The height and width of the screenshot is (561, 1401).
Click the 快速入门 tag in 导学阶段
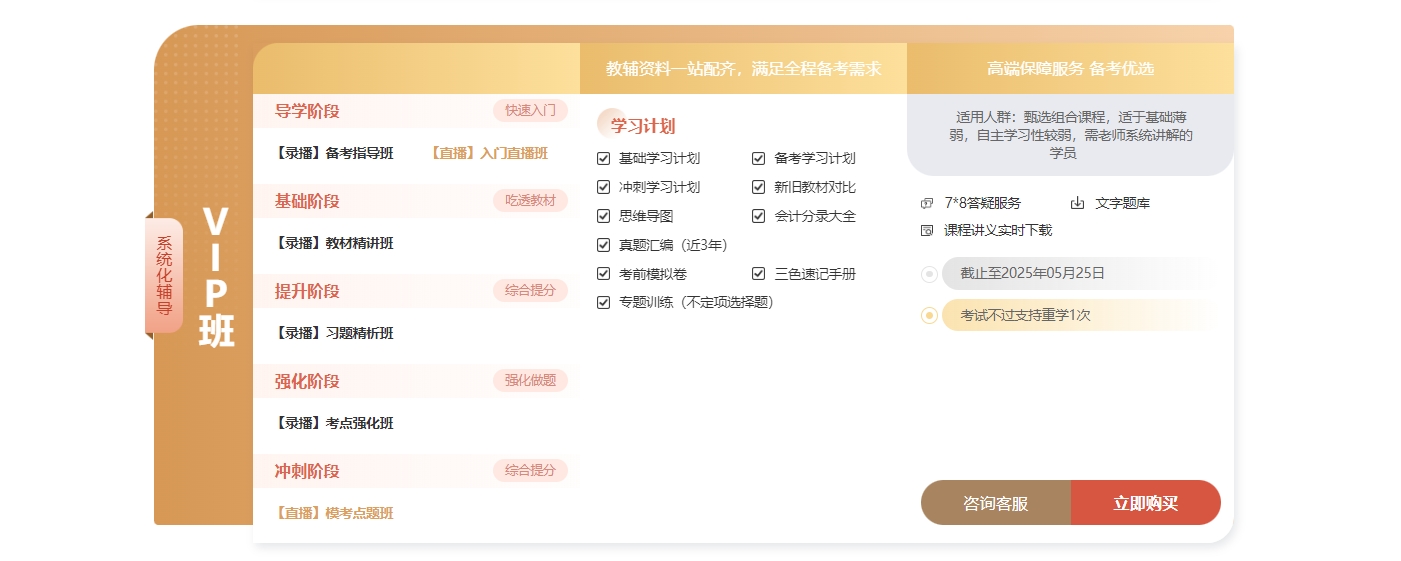[530, 110]
